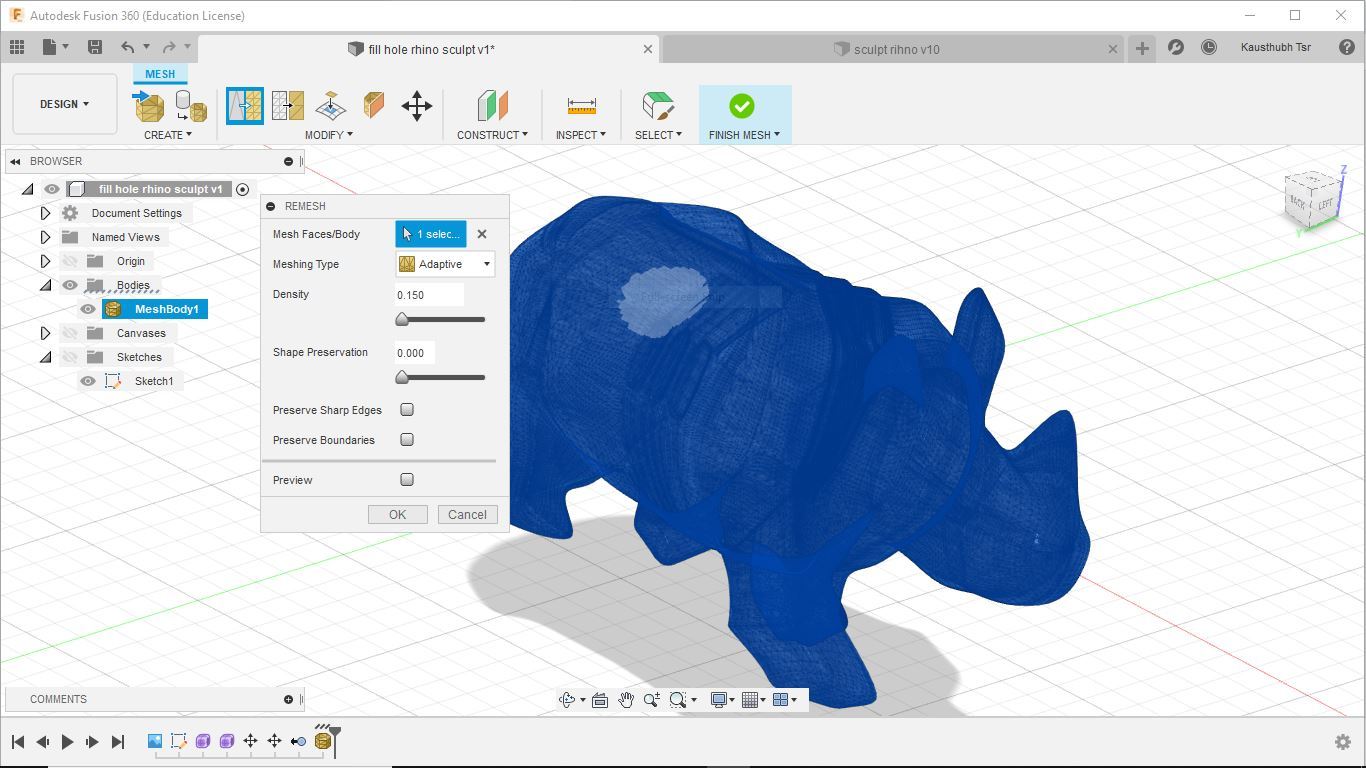Toggle visibility of Sketch1

pos(88,381)
